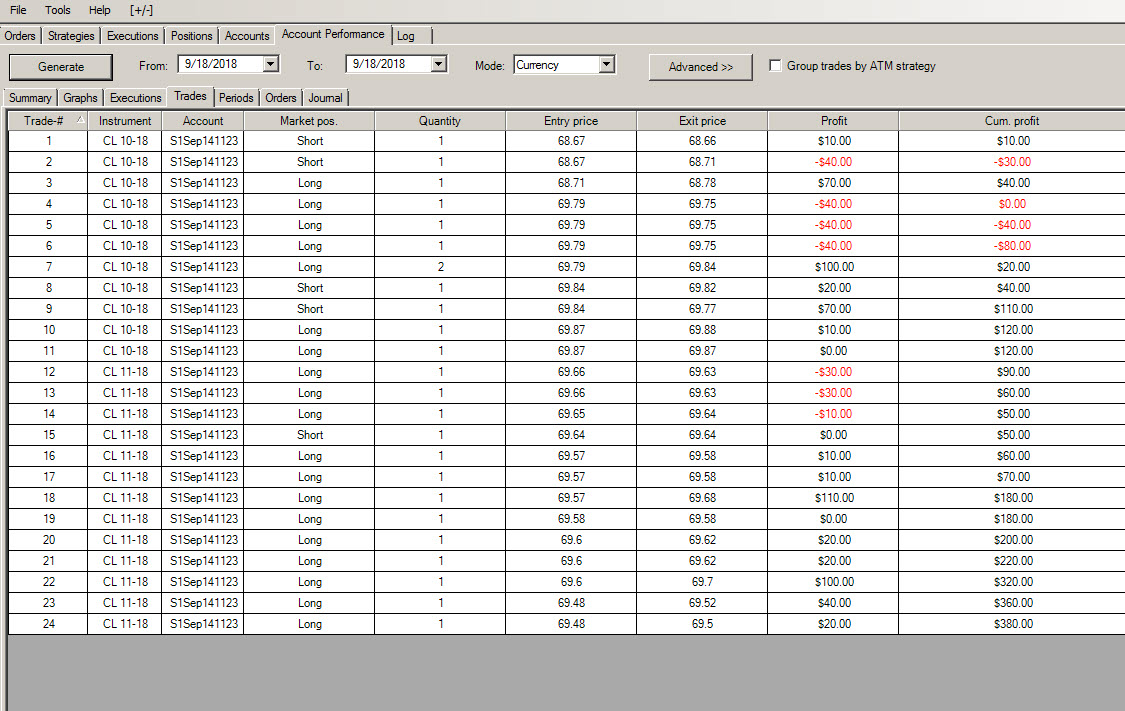Select trade 11 profit $0.00
The height and width of the screenshot is (711, 1125).
tap(834, 351)
